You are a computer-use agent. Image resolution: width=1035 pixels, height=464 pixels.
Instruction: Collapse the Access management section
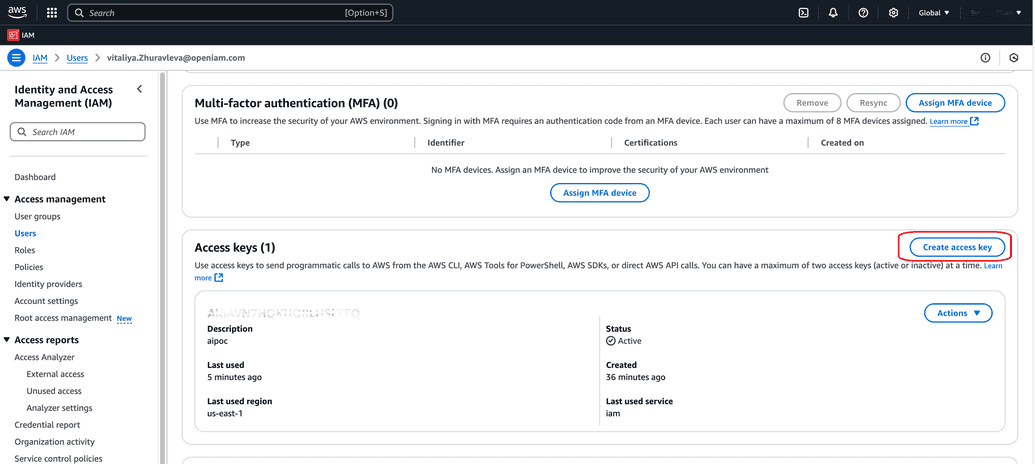coord(8,199)
